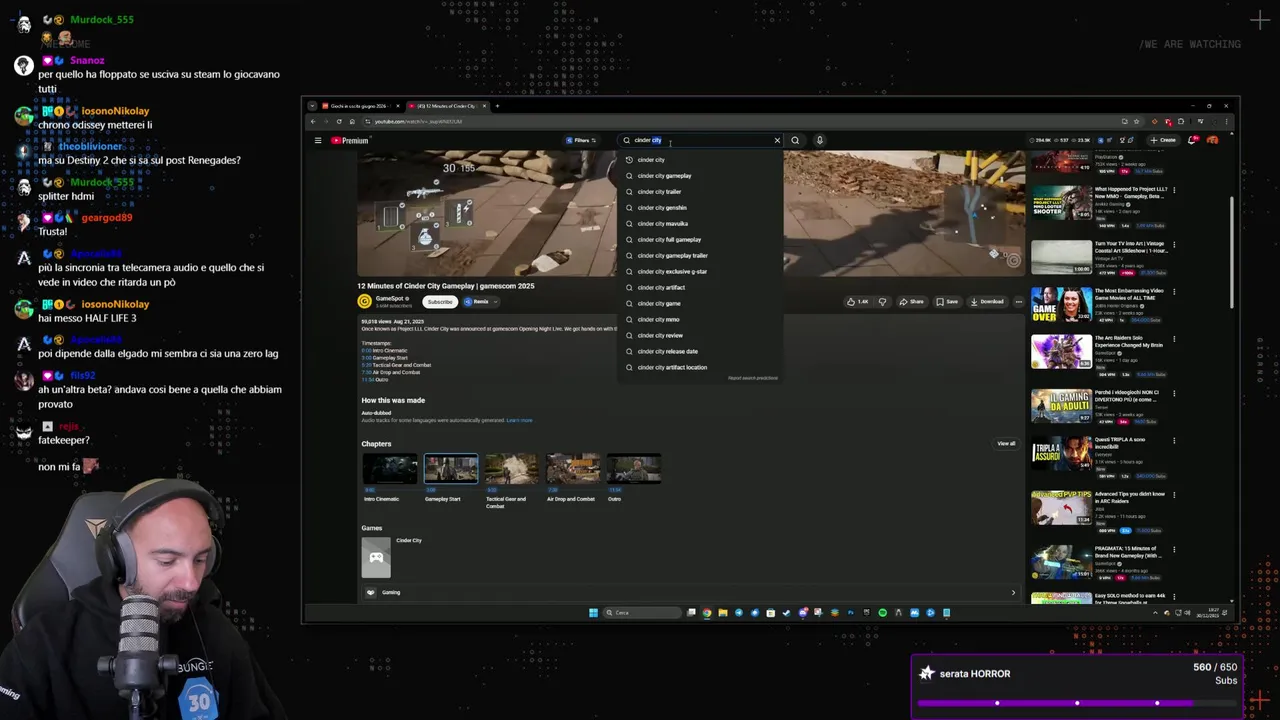Image resolution: width=1280 pixels, height=720 pixels.
Task: Open the GameSpot channel avatar
Action: coord(365,301)
